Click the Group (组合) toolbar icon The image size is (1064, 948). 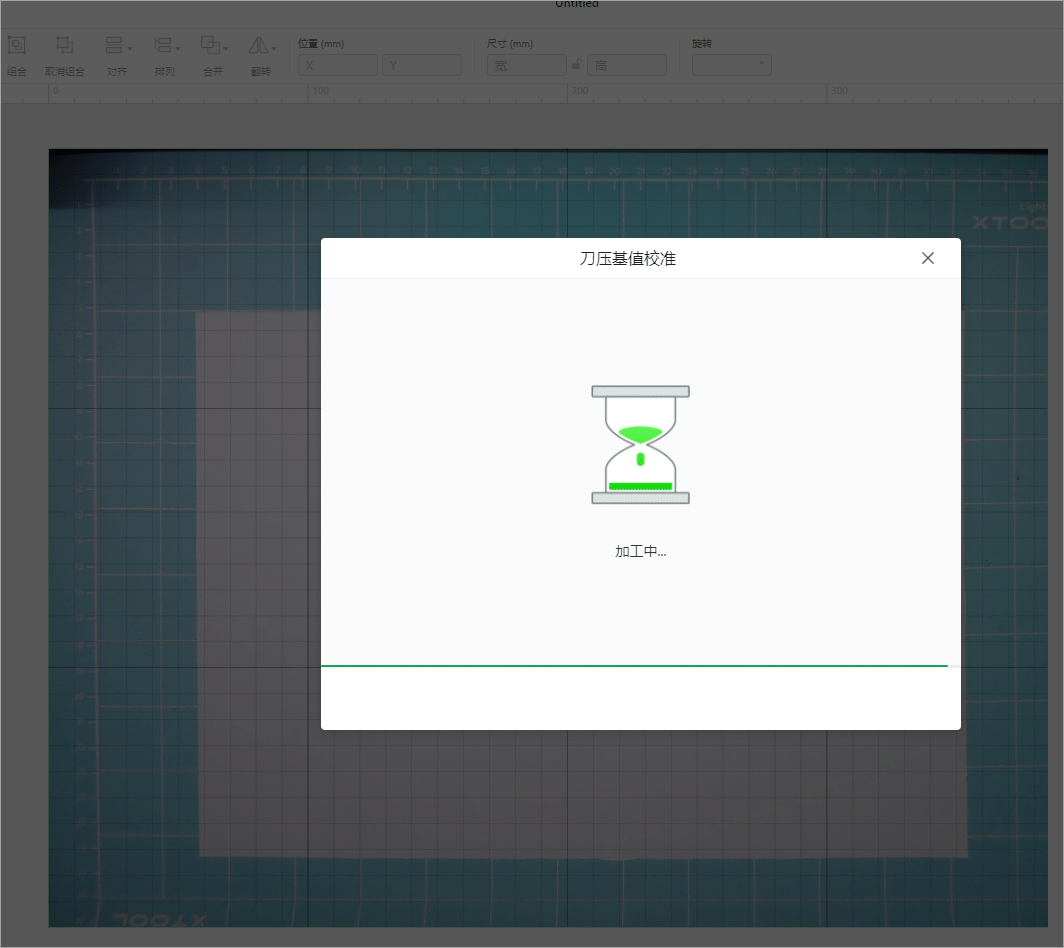(x=16, y=45)
